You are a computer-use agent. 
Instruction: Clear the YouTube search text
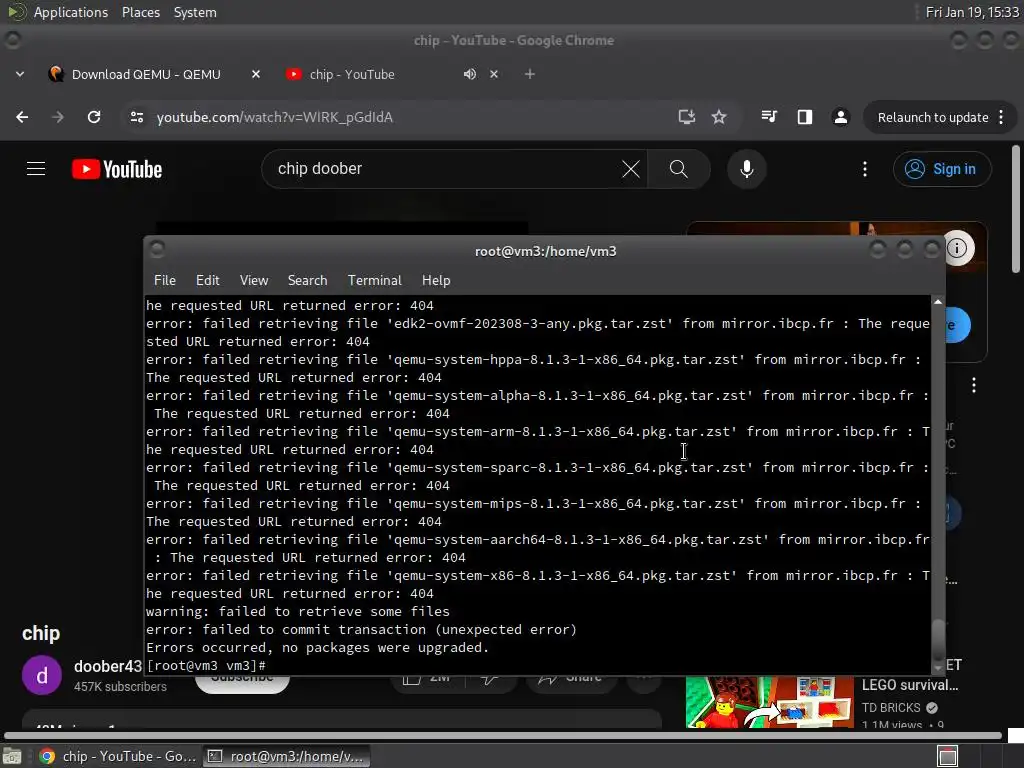pyautogui.click(x=631, y=169)
